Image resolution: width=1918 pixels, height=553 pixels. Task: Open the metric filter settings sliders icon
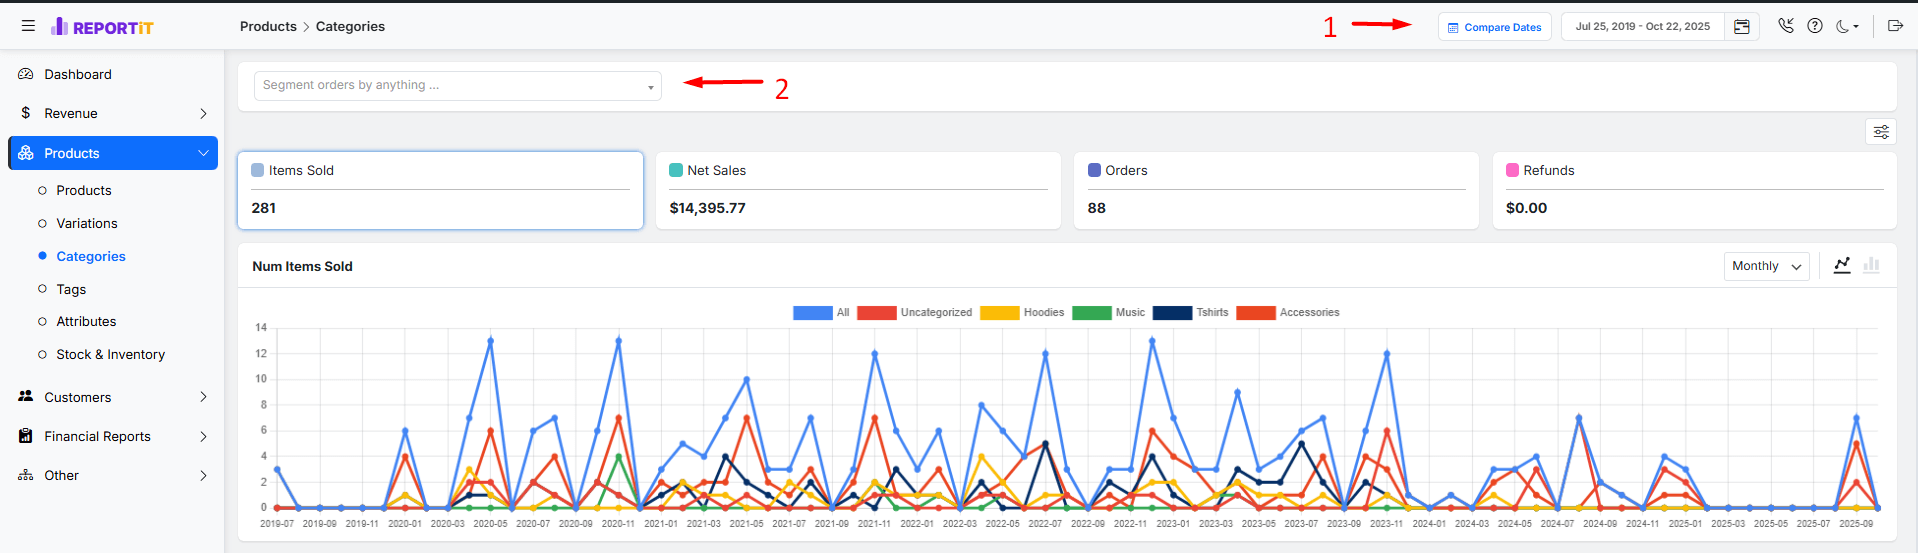[x=1881, y=132]
